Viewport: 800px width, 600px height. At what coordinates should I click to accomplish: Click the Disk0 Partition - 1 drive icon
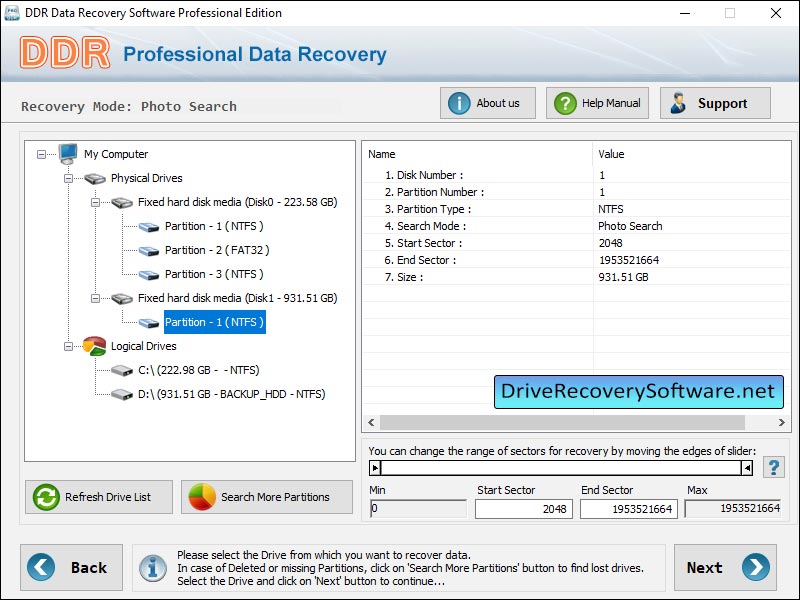click(x=149, y=227)
